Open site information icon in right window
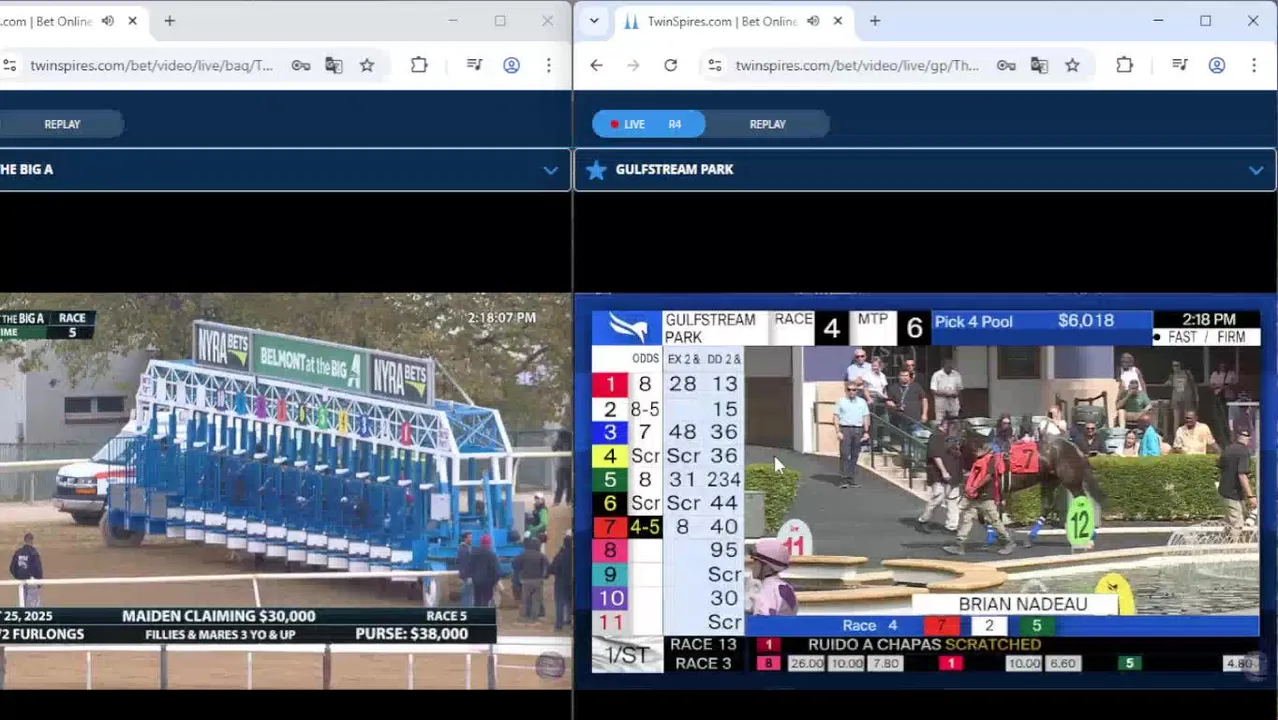 (x=714, y=65)
